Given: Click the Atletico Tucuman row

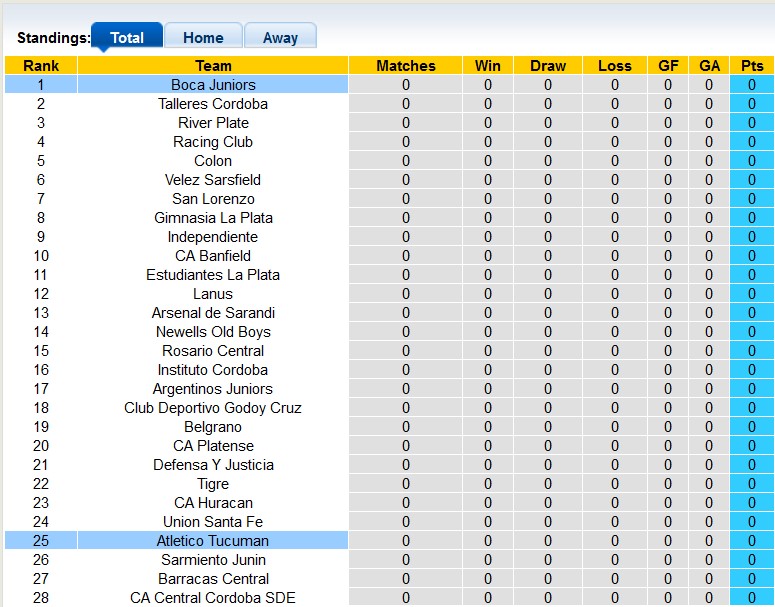Looking at the screenshot, I should coord(213,541).
